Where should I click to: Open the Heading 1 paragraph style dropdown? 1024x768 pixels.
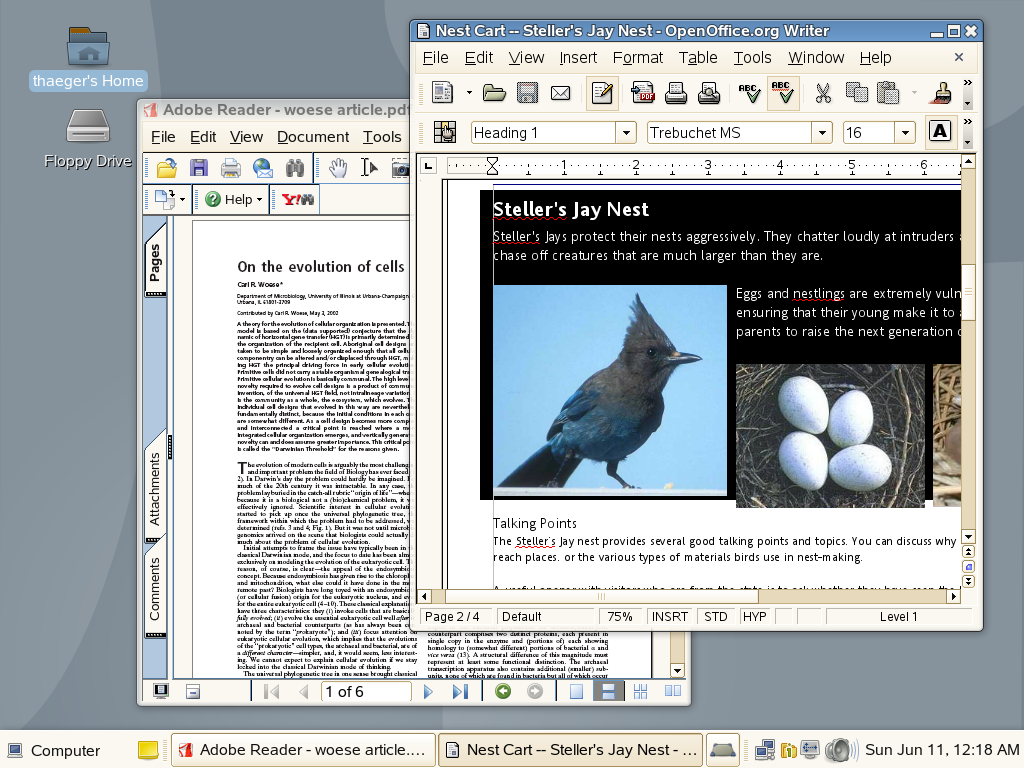pos(626,133)
